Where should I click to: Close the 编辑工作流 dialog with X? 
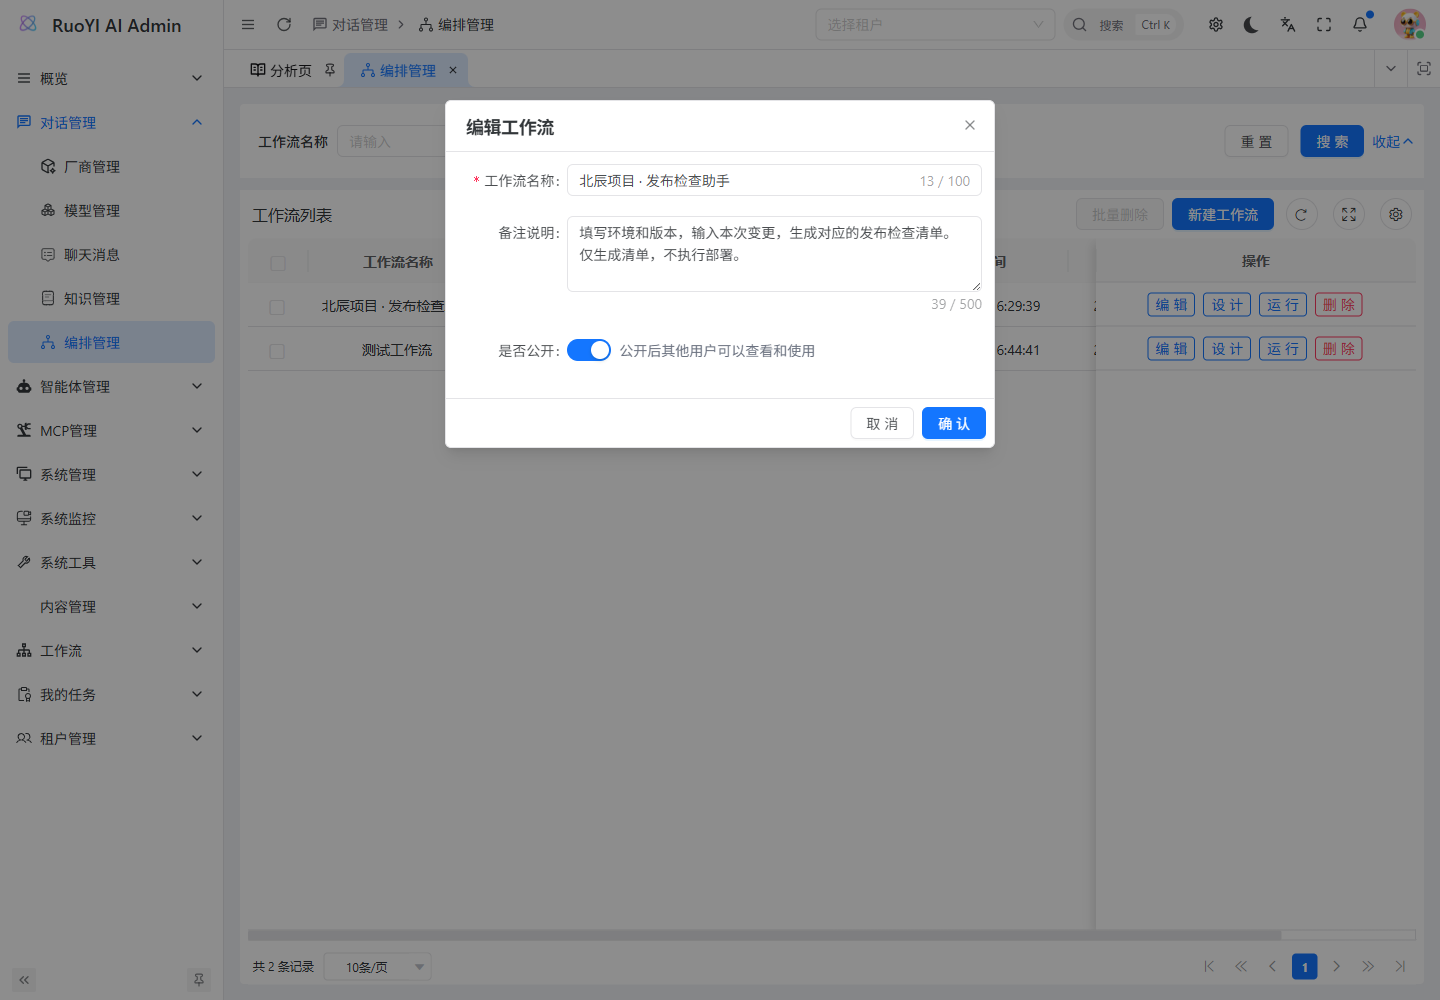(x=970, y=125)
